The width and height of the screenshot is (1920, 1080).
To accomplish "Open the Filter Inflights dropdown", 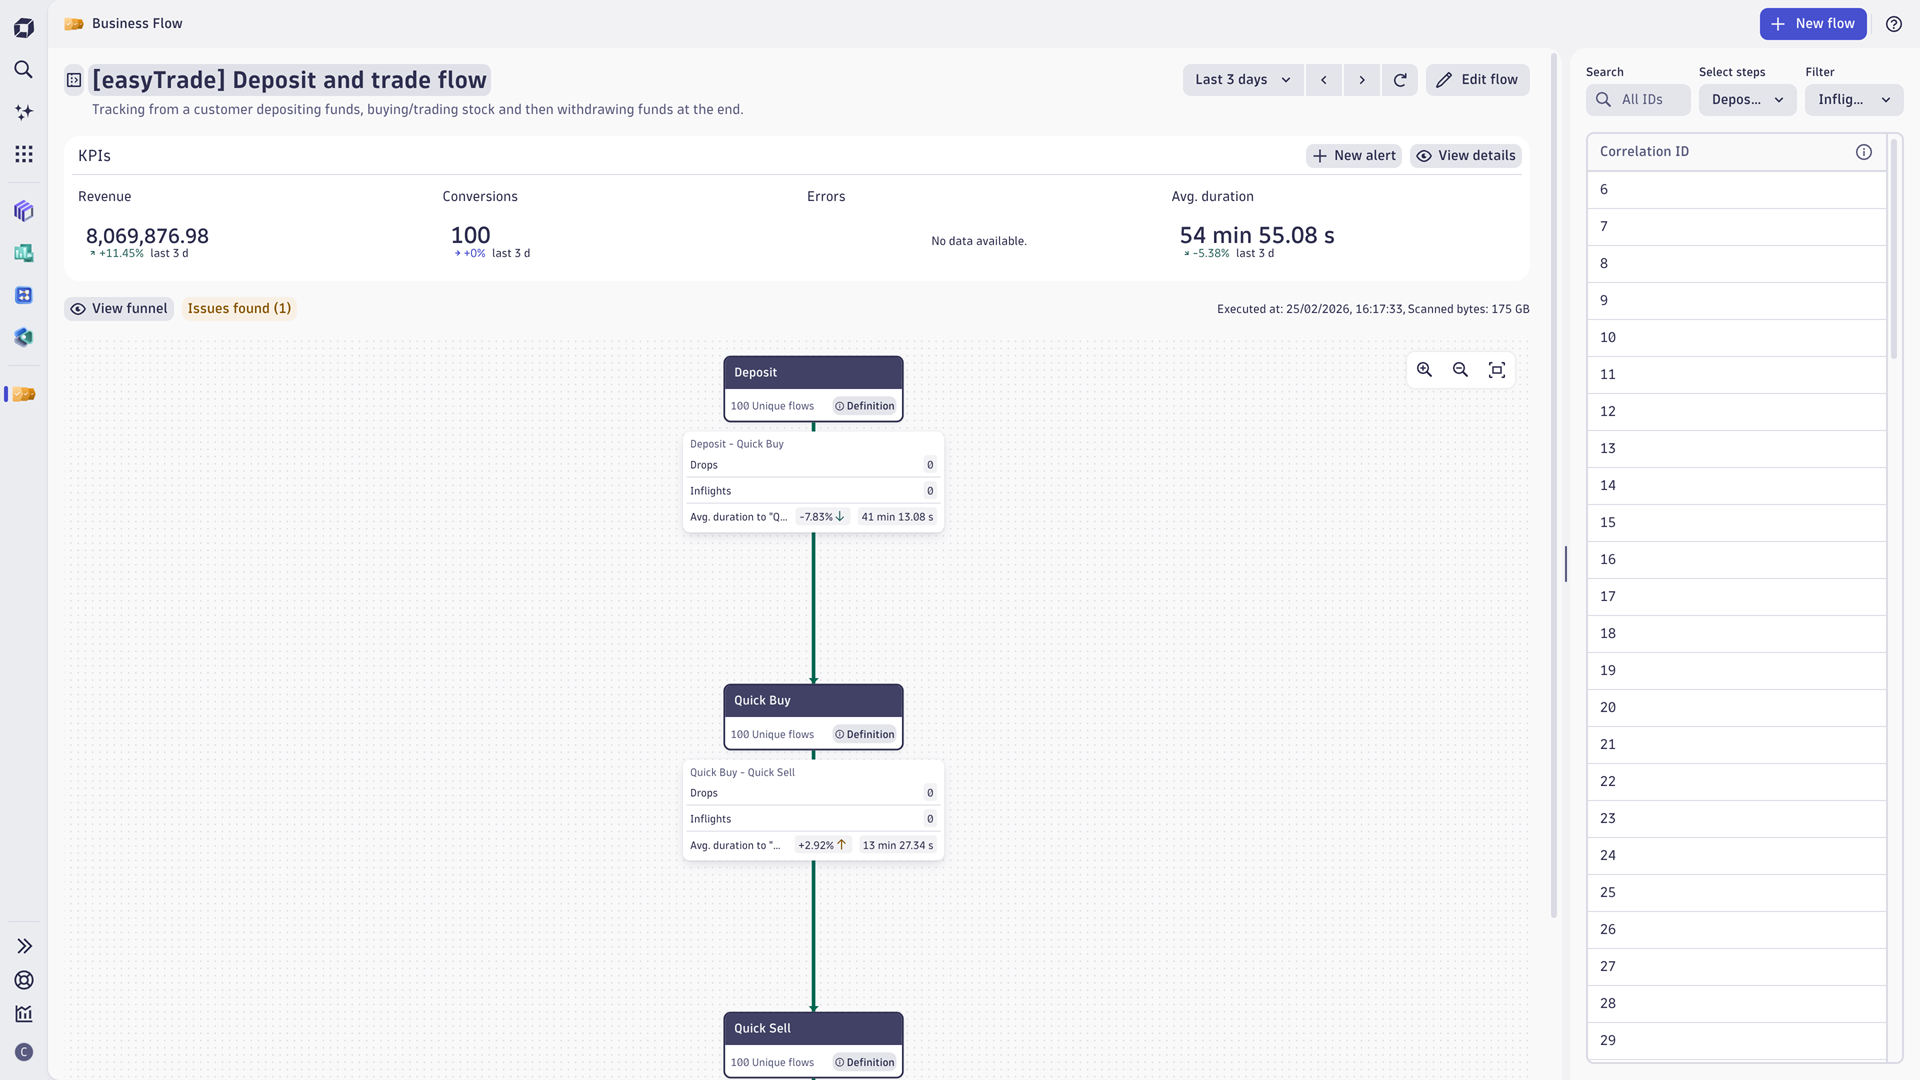I will click(x=1853, y=100).
